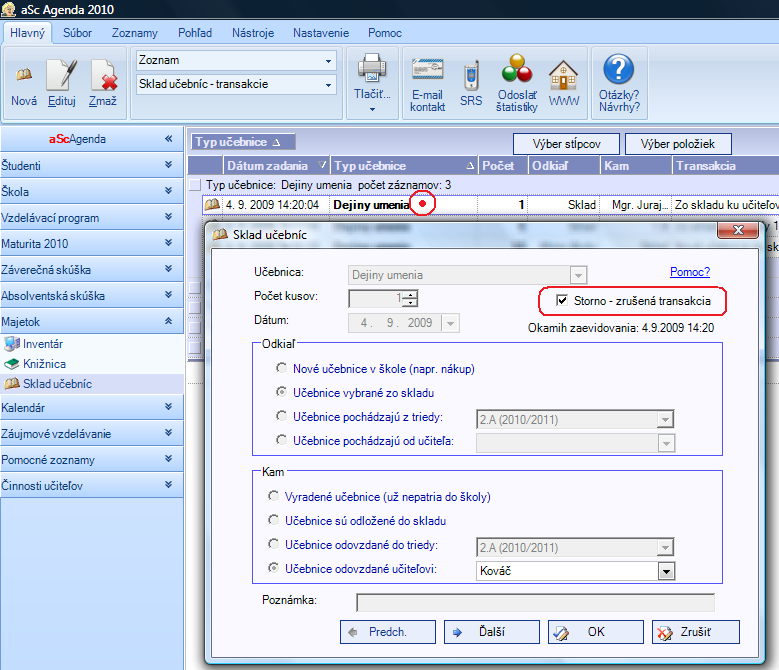The height and width of the screenshot is (670, 779).
Task: Click Knižnica green book icon
Action: click(12, 364)
